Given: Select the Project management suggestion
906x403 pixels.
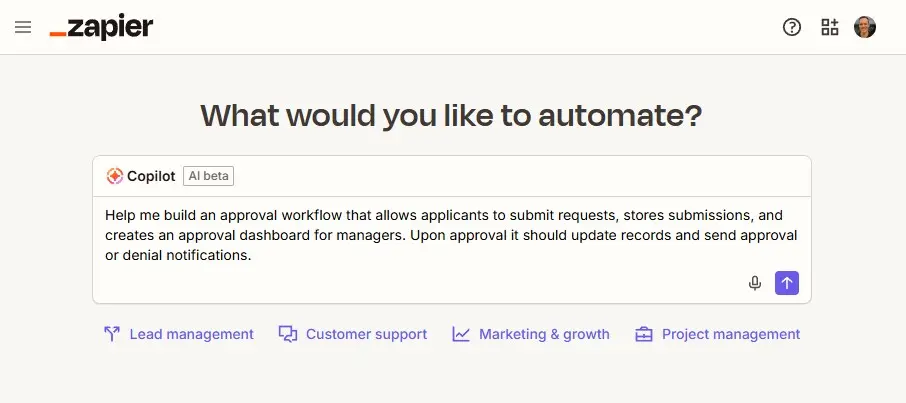Looking at the screenshot, I should [x=718, y=334].
